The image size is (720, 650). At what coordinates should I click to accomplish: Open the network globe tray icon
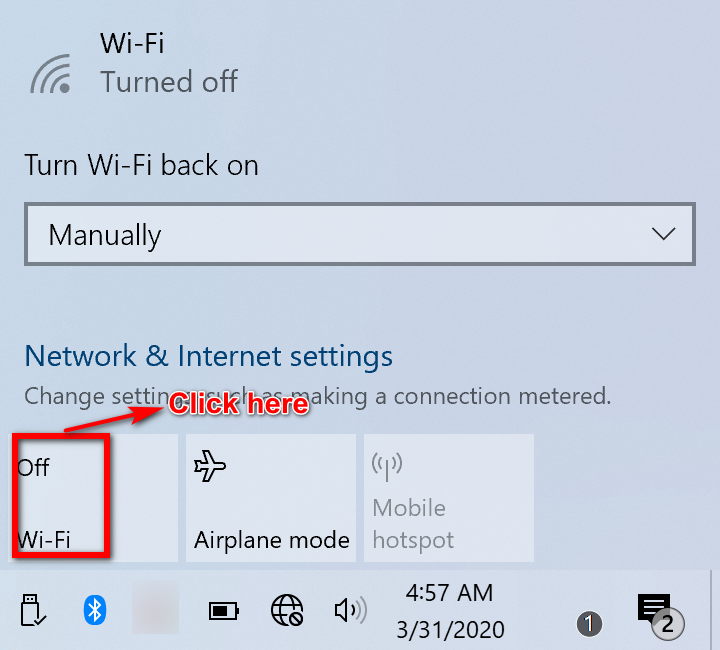pyautogui.click(x=287, y=610)
